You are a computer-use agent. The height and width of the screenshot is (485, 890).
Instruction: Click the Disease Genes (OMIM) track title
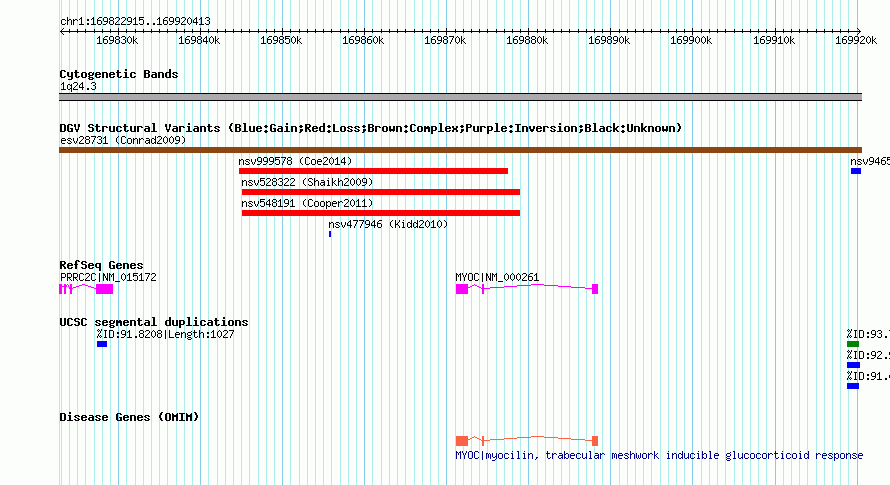[129, 417]
